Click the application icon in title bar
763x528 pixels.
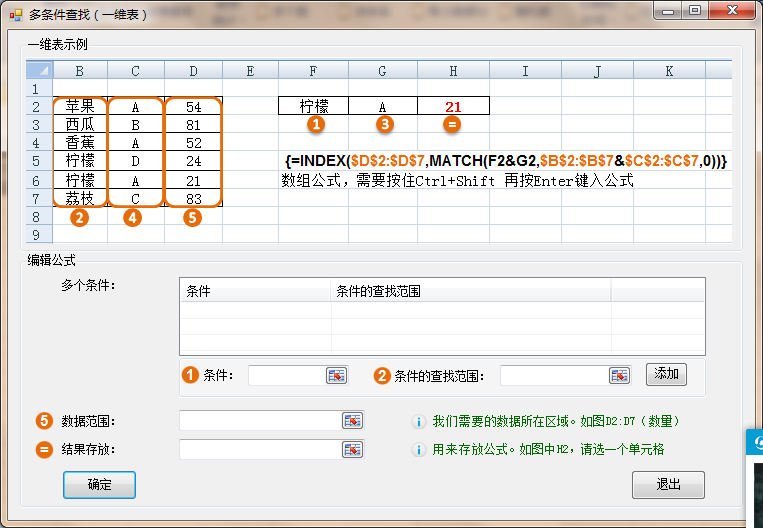(16, 12)
